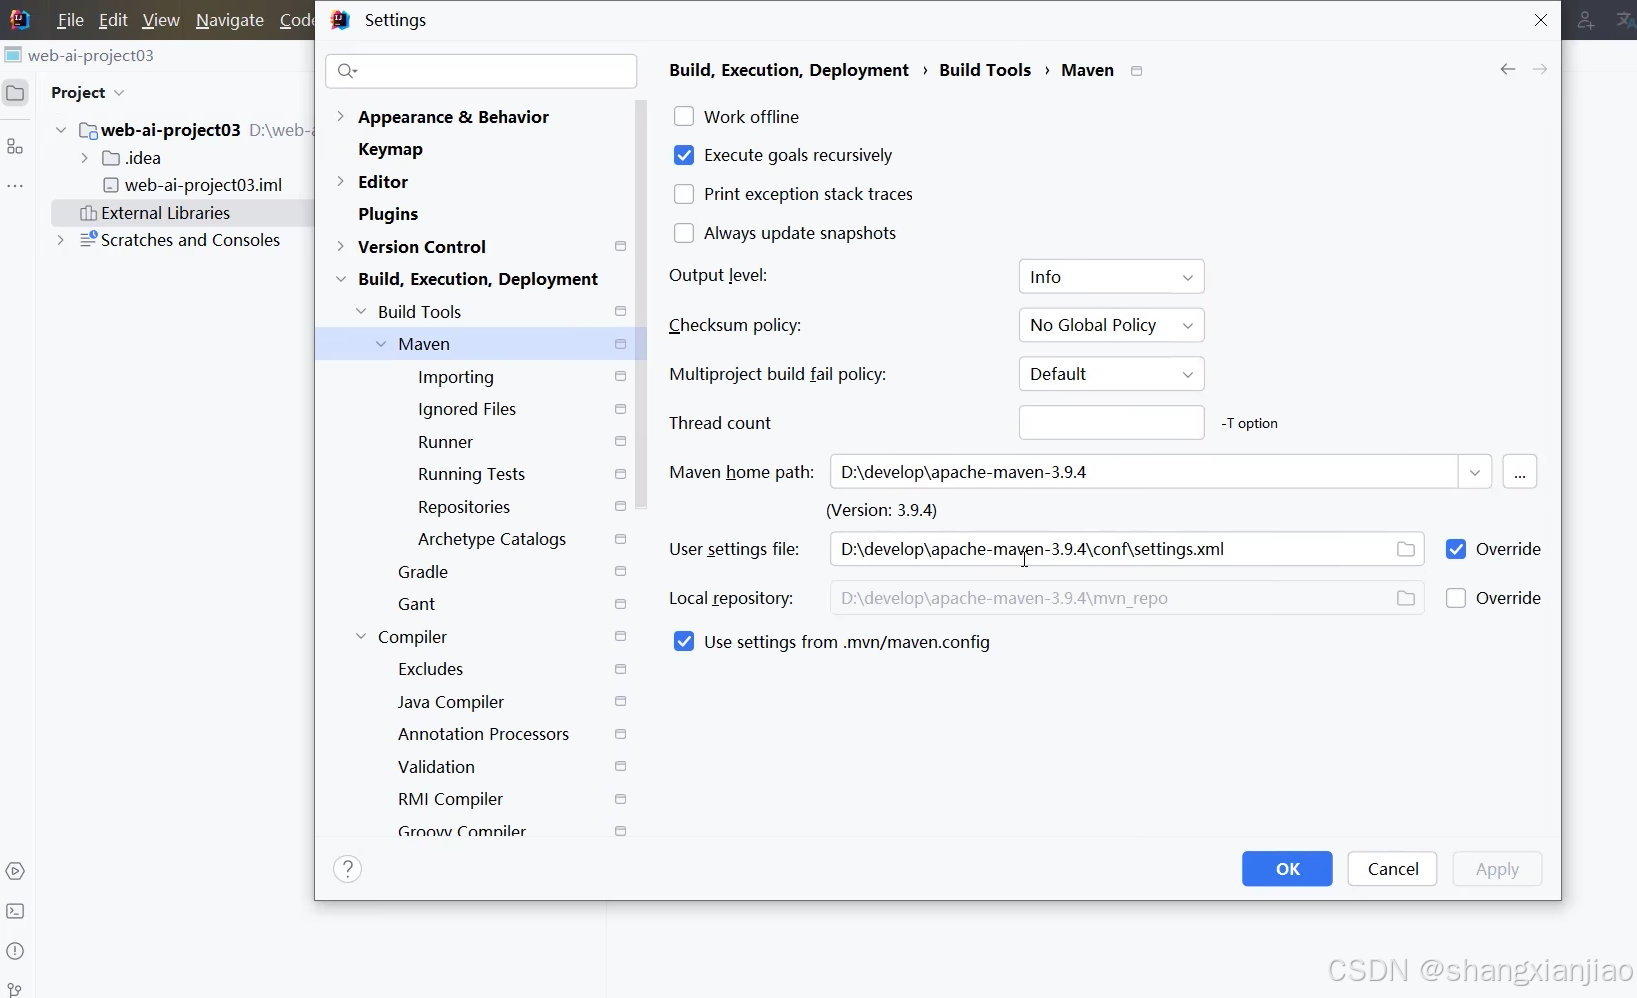
Task: Open Multiproject build fail policy dropdown
Action: 1111,374
